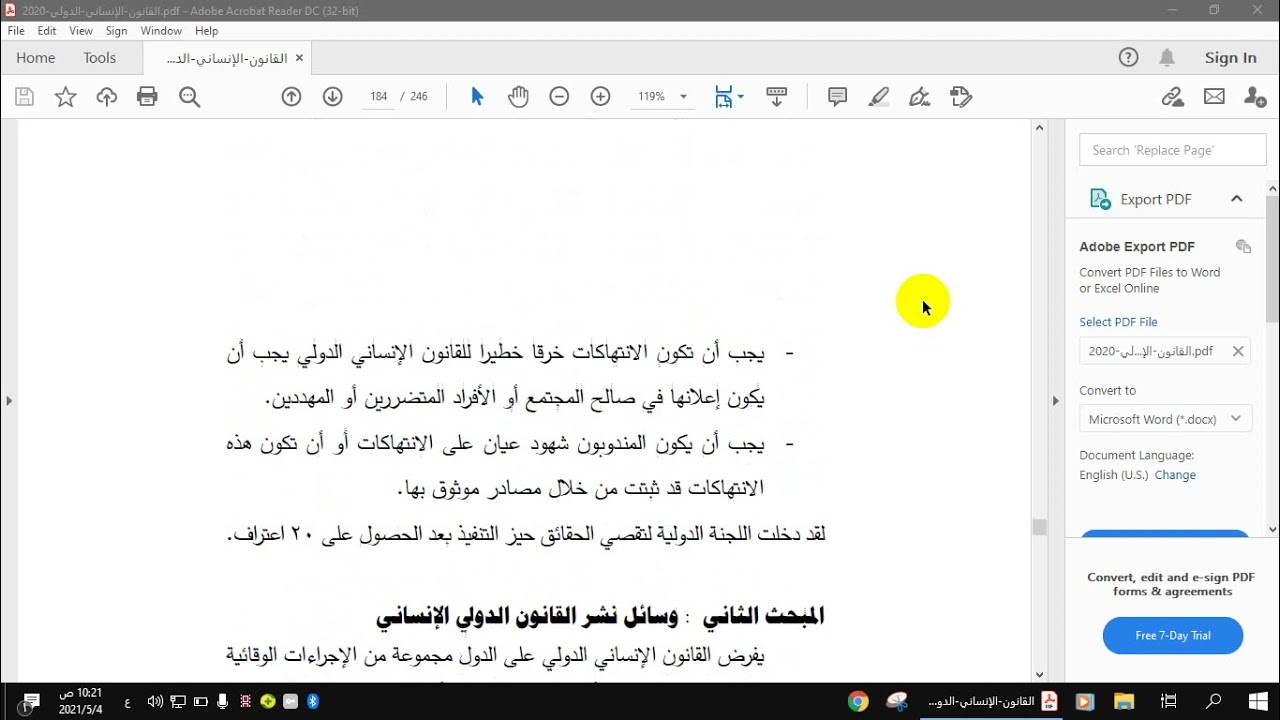Screen dimensions: 1280x720
Task: Switch to the Home tab
Action: point(36,58)
